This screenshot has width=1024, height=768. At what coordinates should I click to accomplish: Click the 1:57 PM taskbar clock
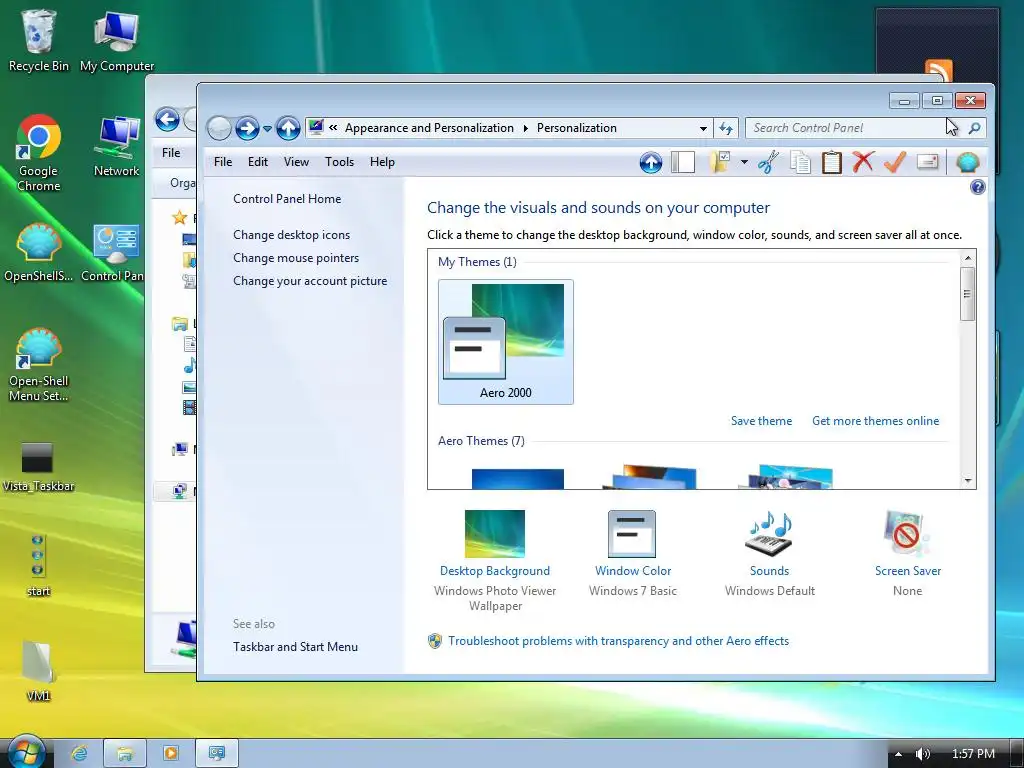click(973, 754)
